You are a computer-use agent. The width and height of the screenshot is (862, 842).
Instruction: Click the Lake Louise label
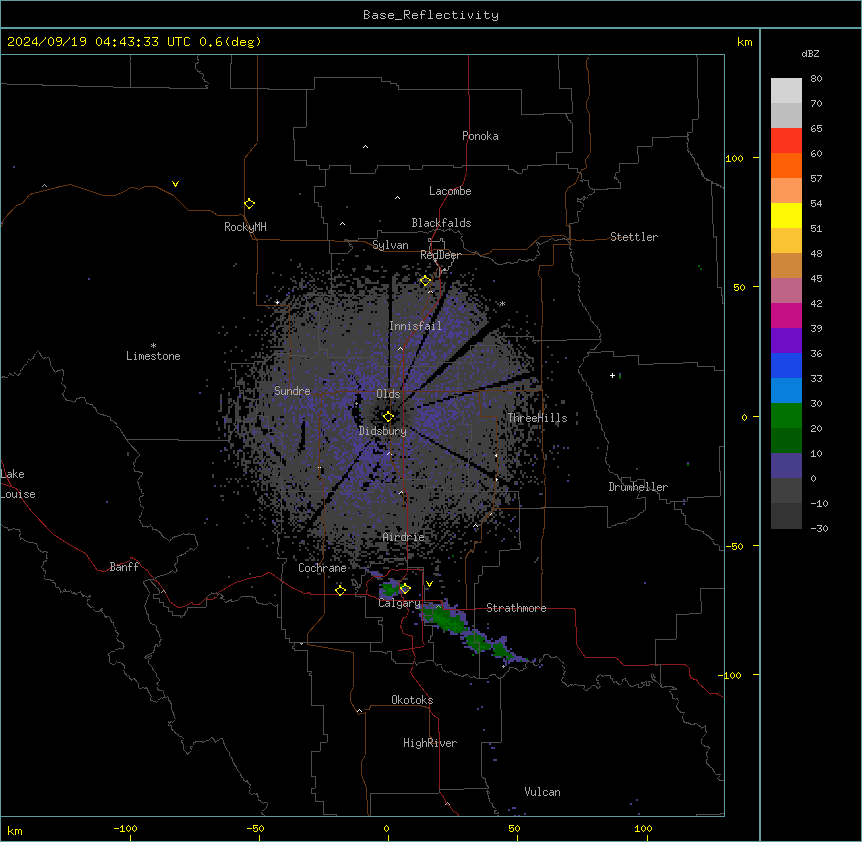point(18,484)
